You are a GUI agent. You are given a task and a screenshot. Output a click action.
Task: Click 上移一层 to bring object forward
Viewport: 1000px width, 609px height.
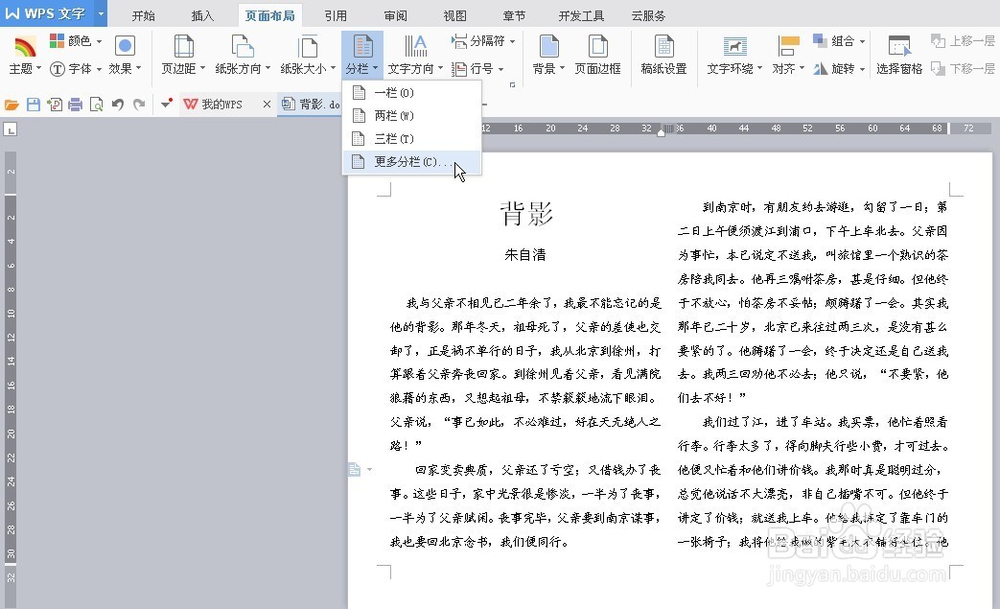coord(964,41)
